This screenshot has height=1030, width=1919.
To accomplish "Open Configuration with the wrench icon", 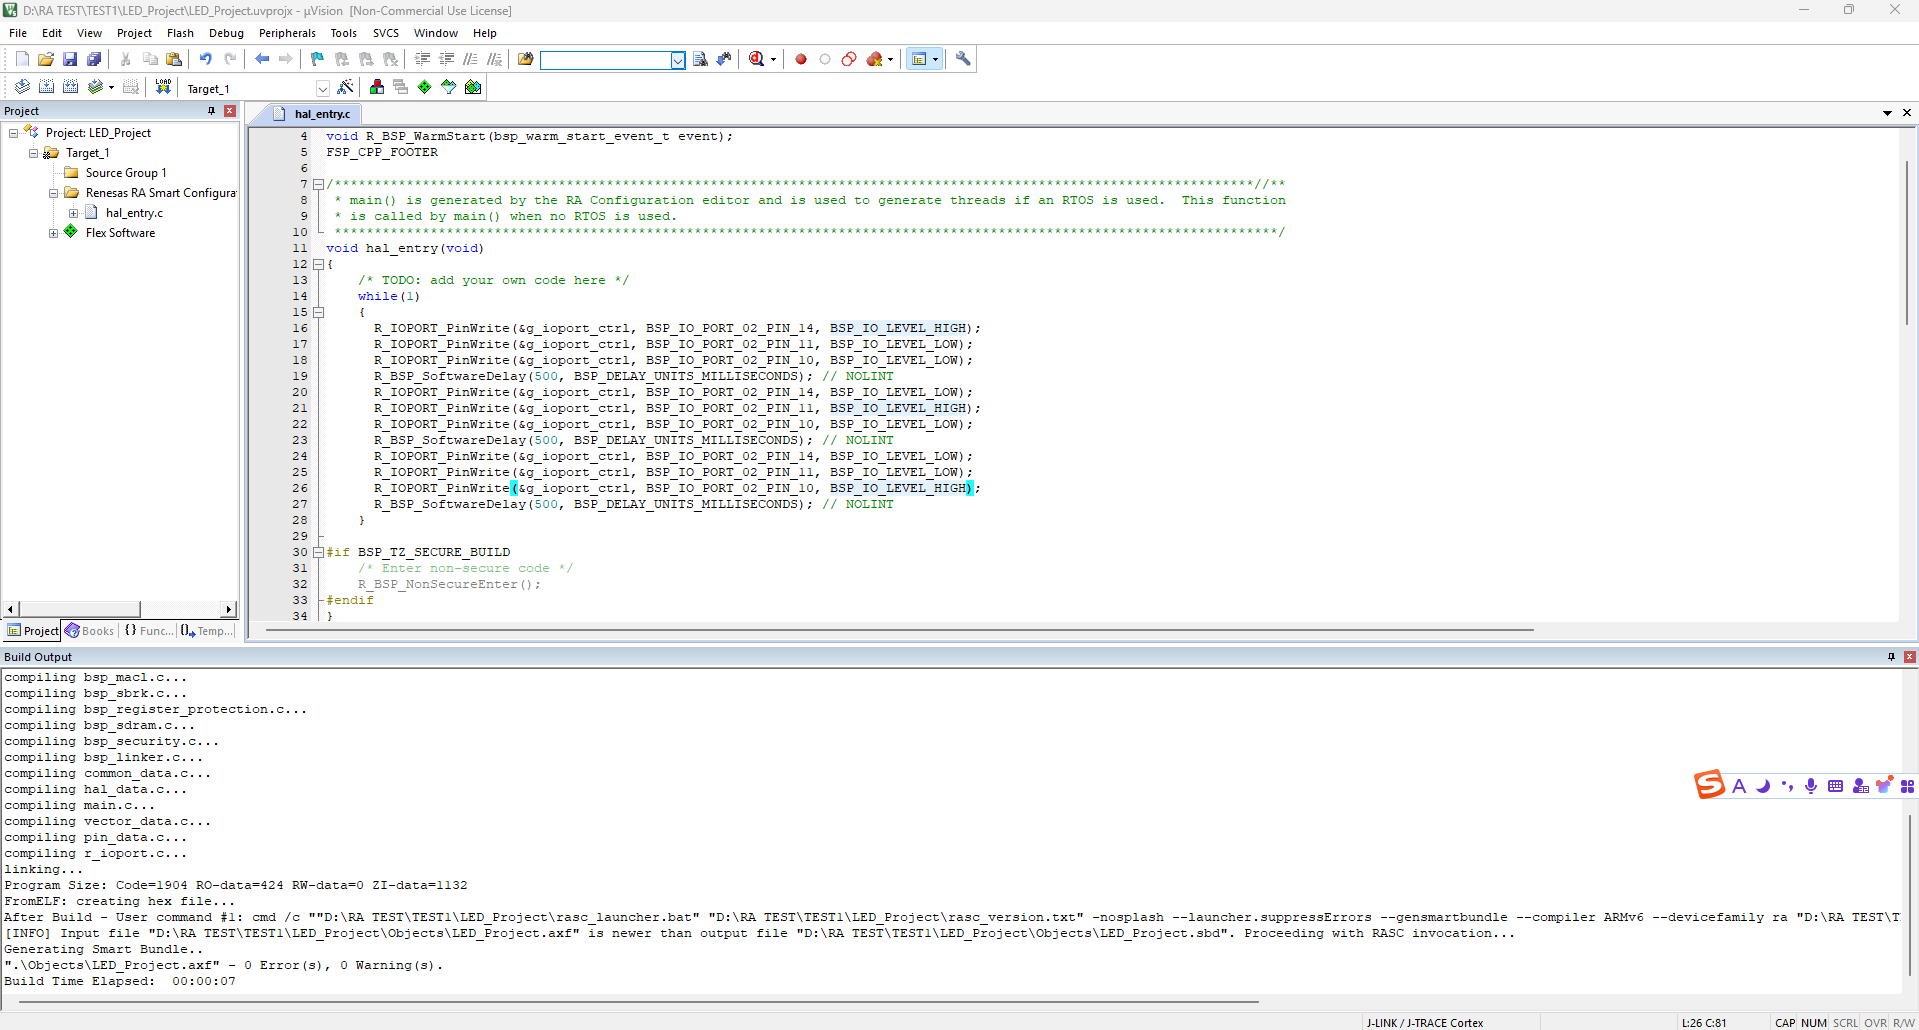I will coord(963,59).
